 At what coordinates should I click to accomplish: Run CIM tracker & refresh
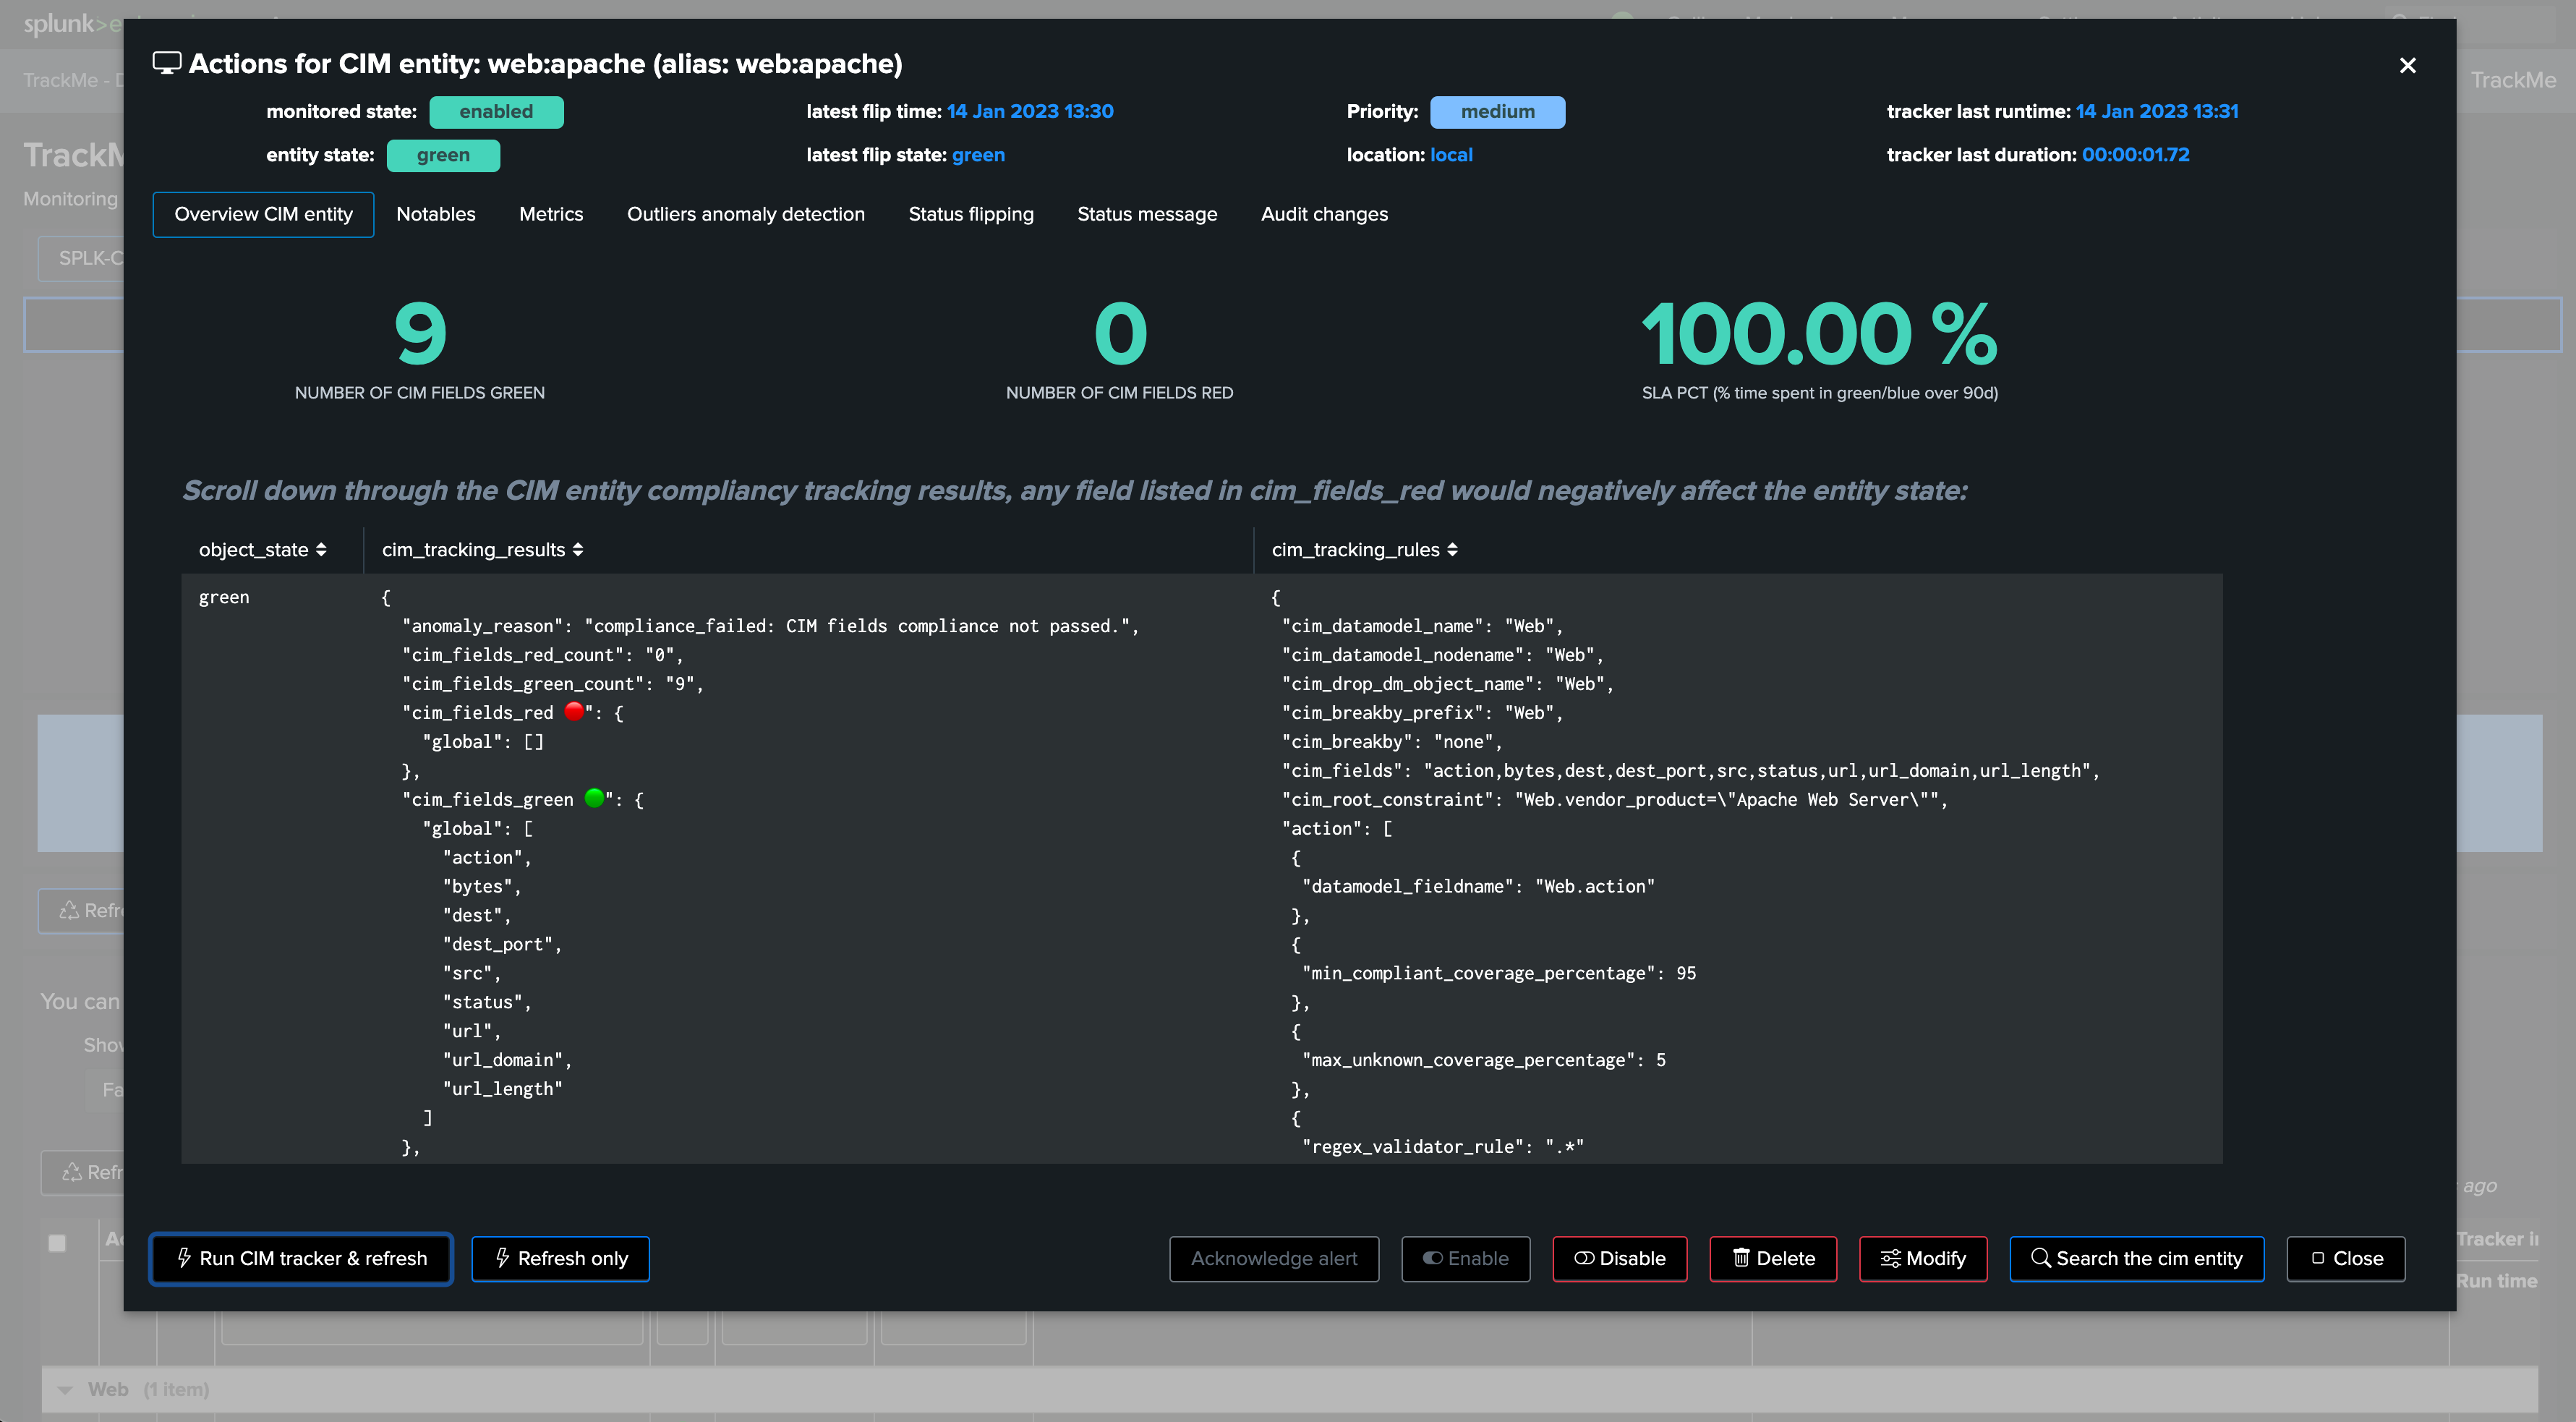pyautogui.click(x=301, y=1258)
